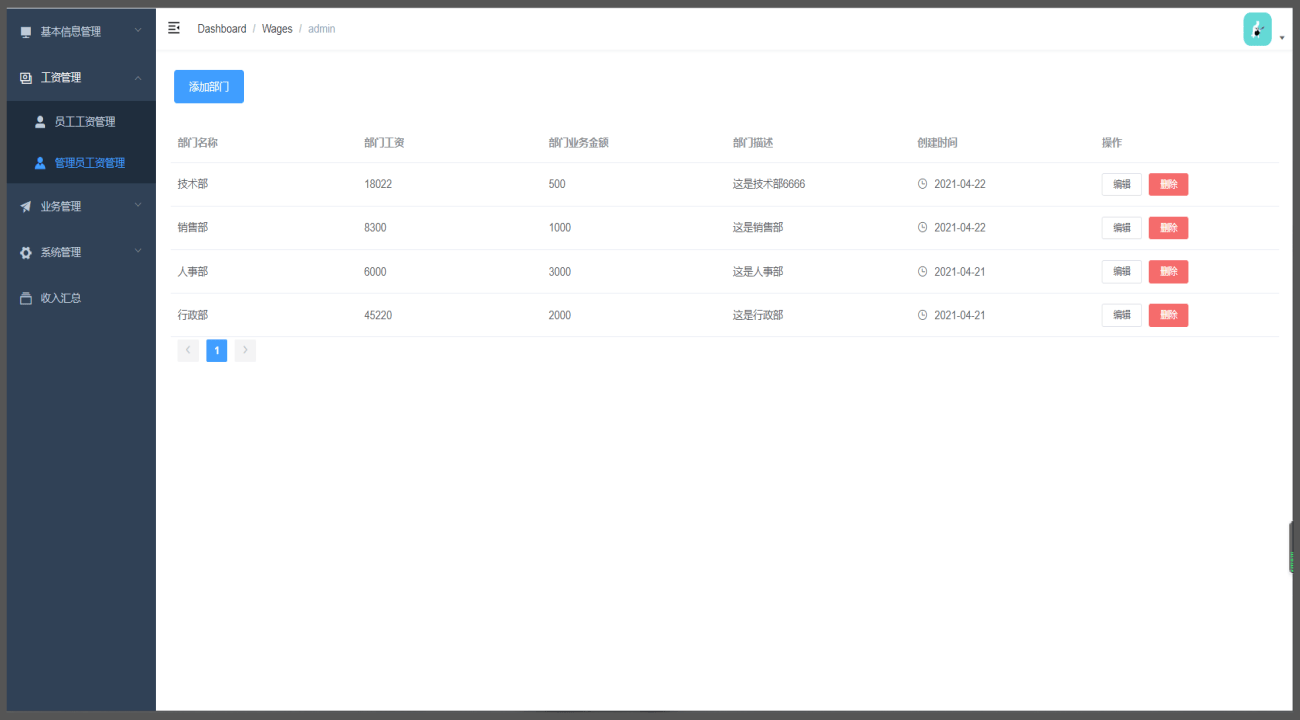
Task: Expand the 业务管理 submenu
Action: 70,206
